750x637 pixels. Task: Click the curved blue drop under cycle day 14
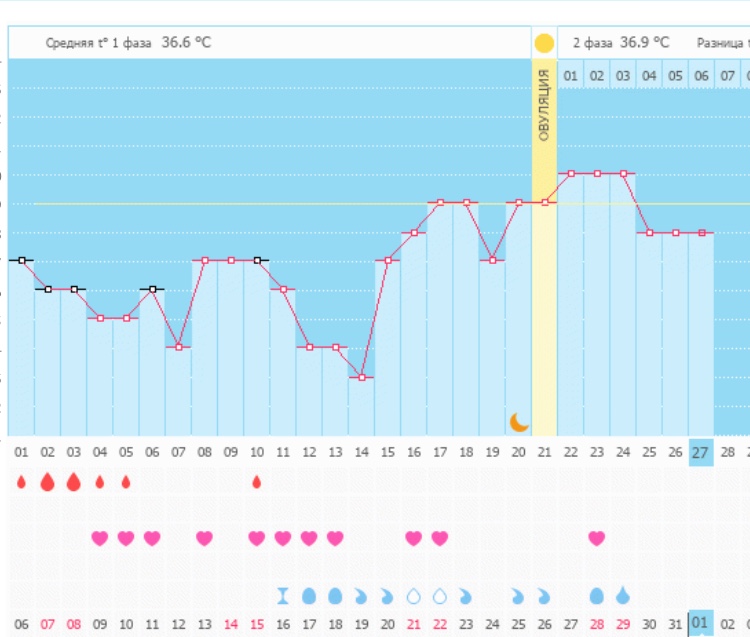pyautogui.click(x=361, y=596)
